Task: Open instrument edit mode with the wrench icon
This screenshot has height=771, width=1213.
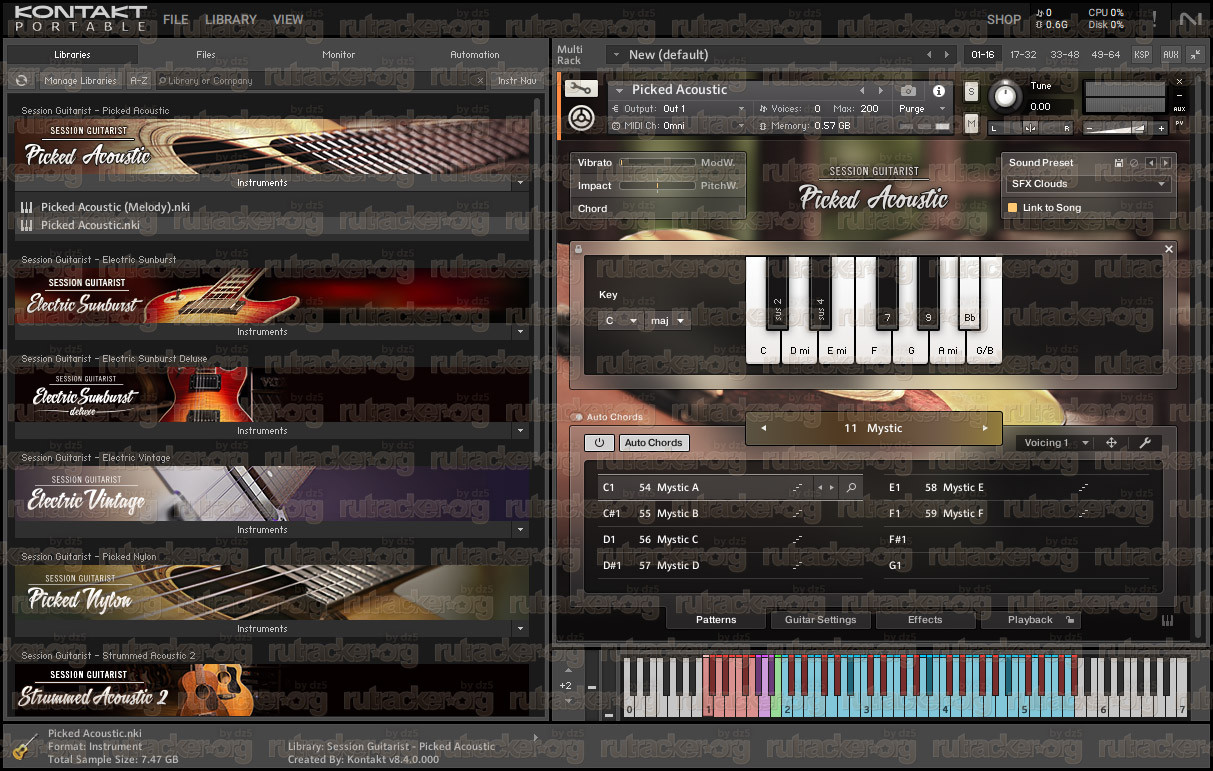Action: [579, 89]
